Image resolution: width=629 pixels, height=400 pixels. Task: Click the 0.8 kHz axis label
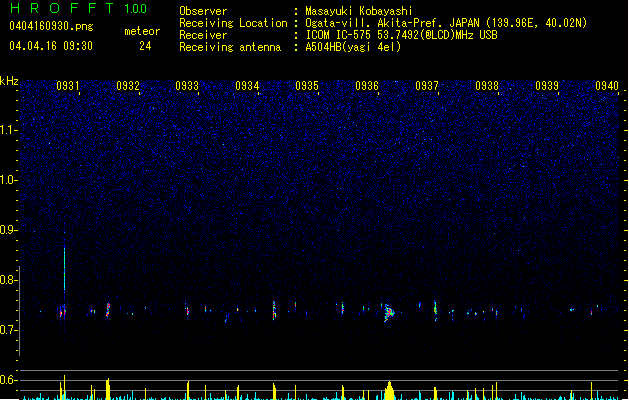point(9,280)
